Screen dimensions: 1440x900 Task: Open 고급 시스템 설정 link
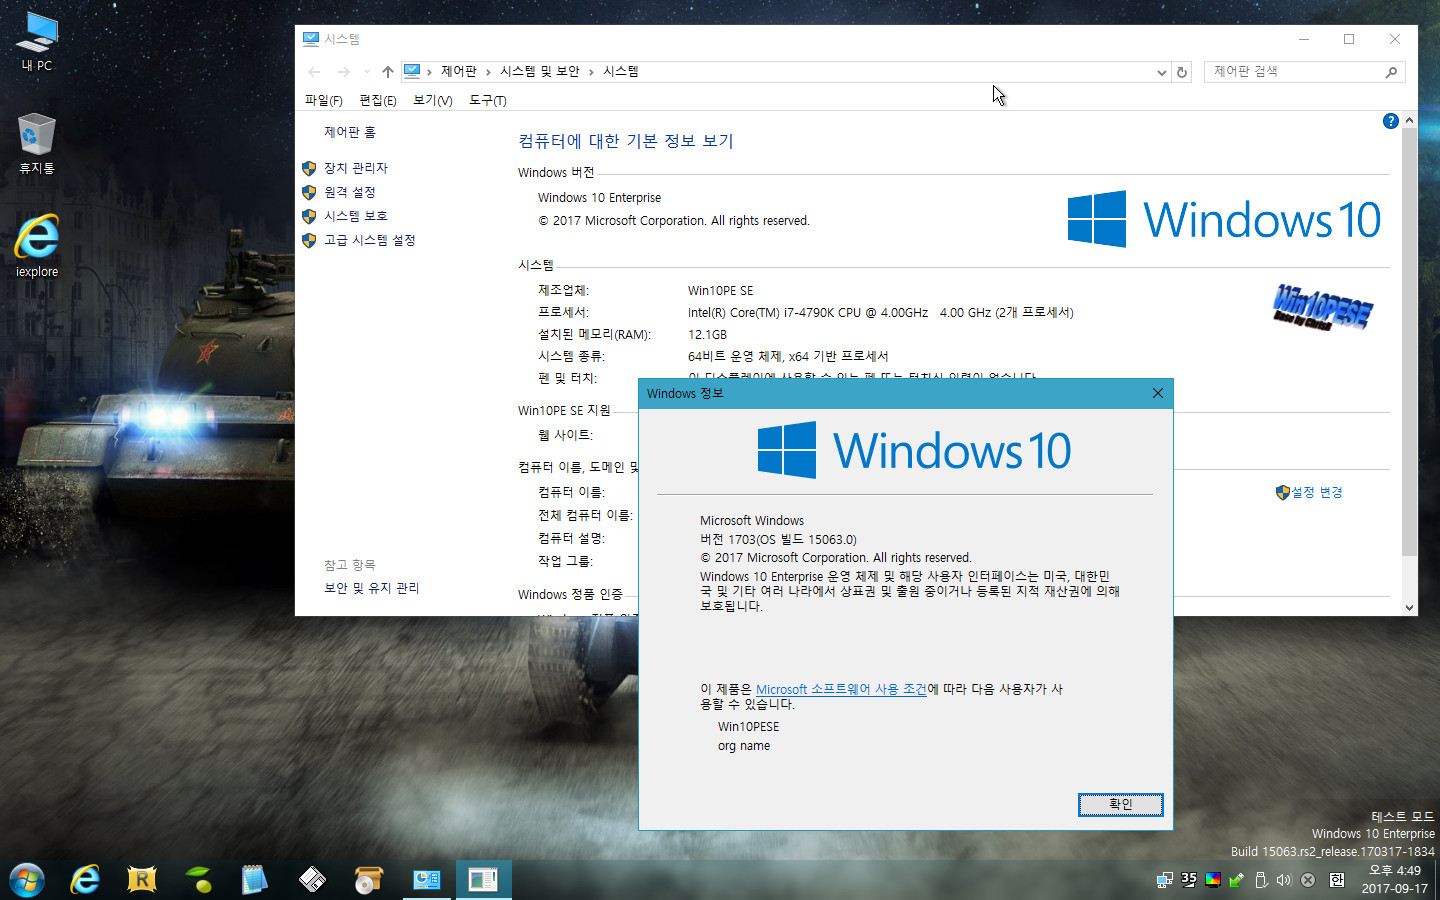coord(370,240)
